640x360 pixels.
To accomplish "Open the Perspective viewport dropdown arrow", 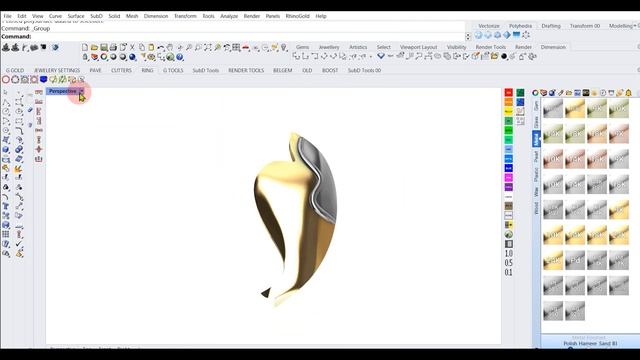I will coord(82,91).
